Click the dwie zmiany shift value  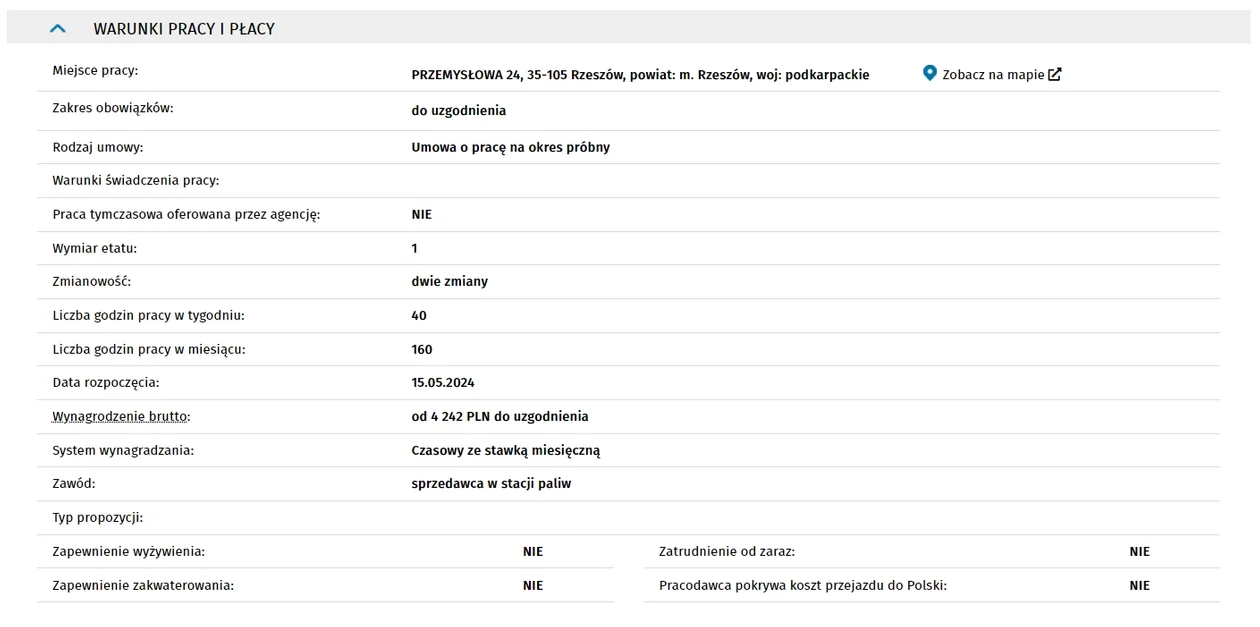pyautogui.click(x=449, y=282)
